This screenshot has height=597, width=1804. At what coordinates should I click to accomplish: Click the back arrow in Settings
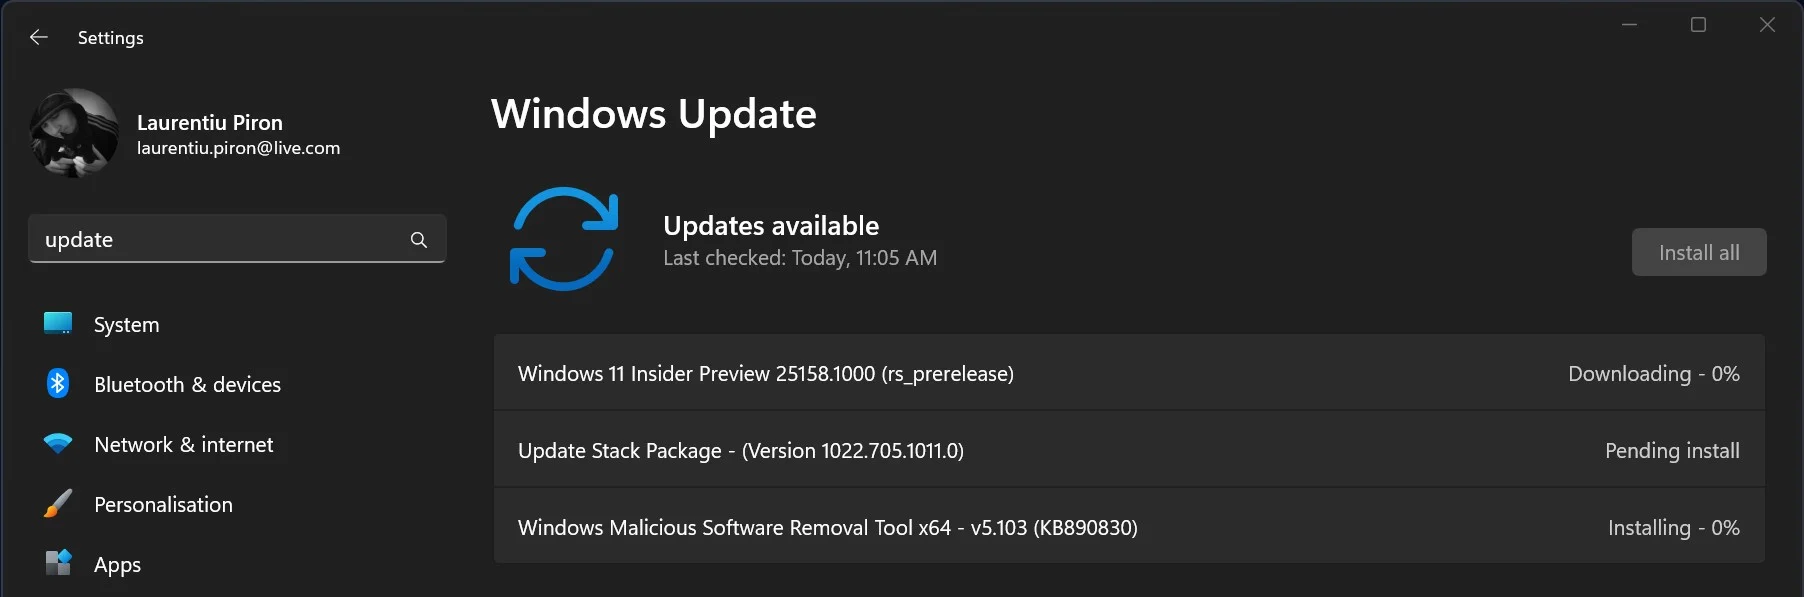[39, 38]
